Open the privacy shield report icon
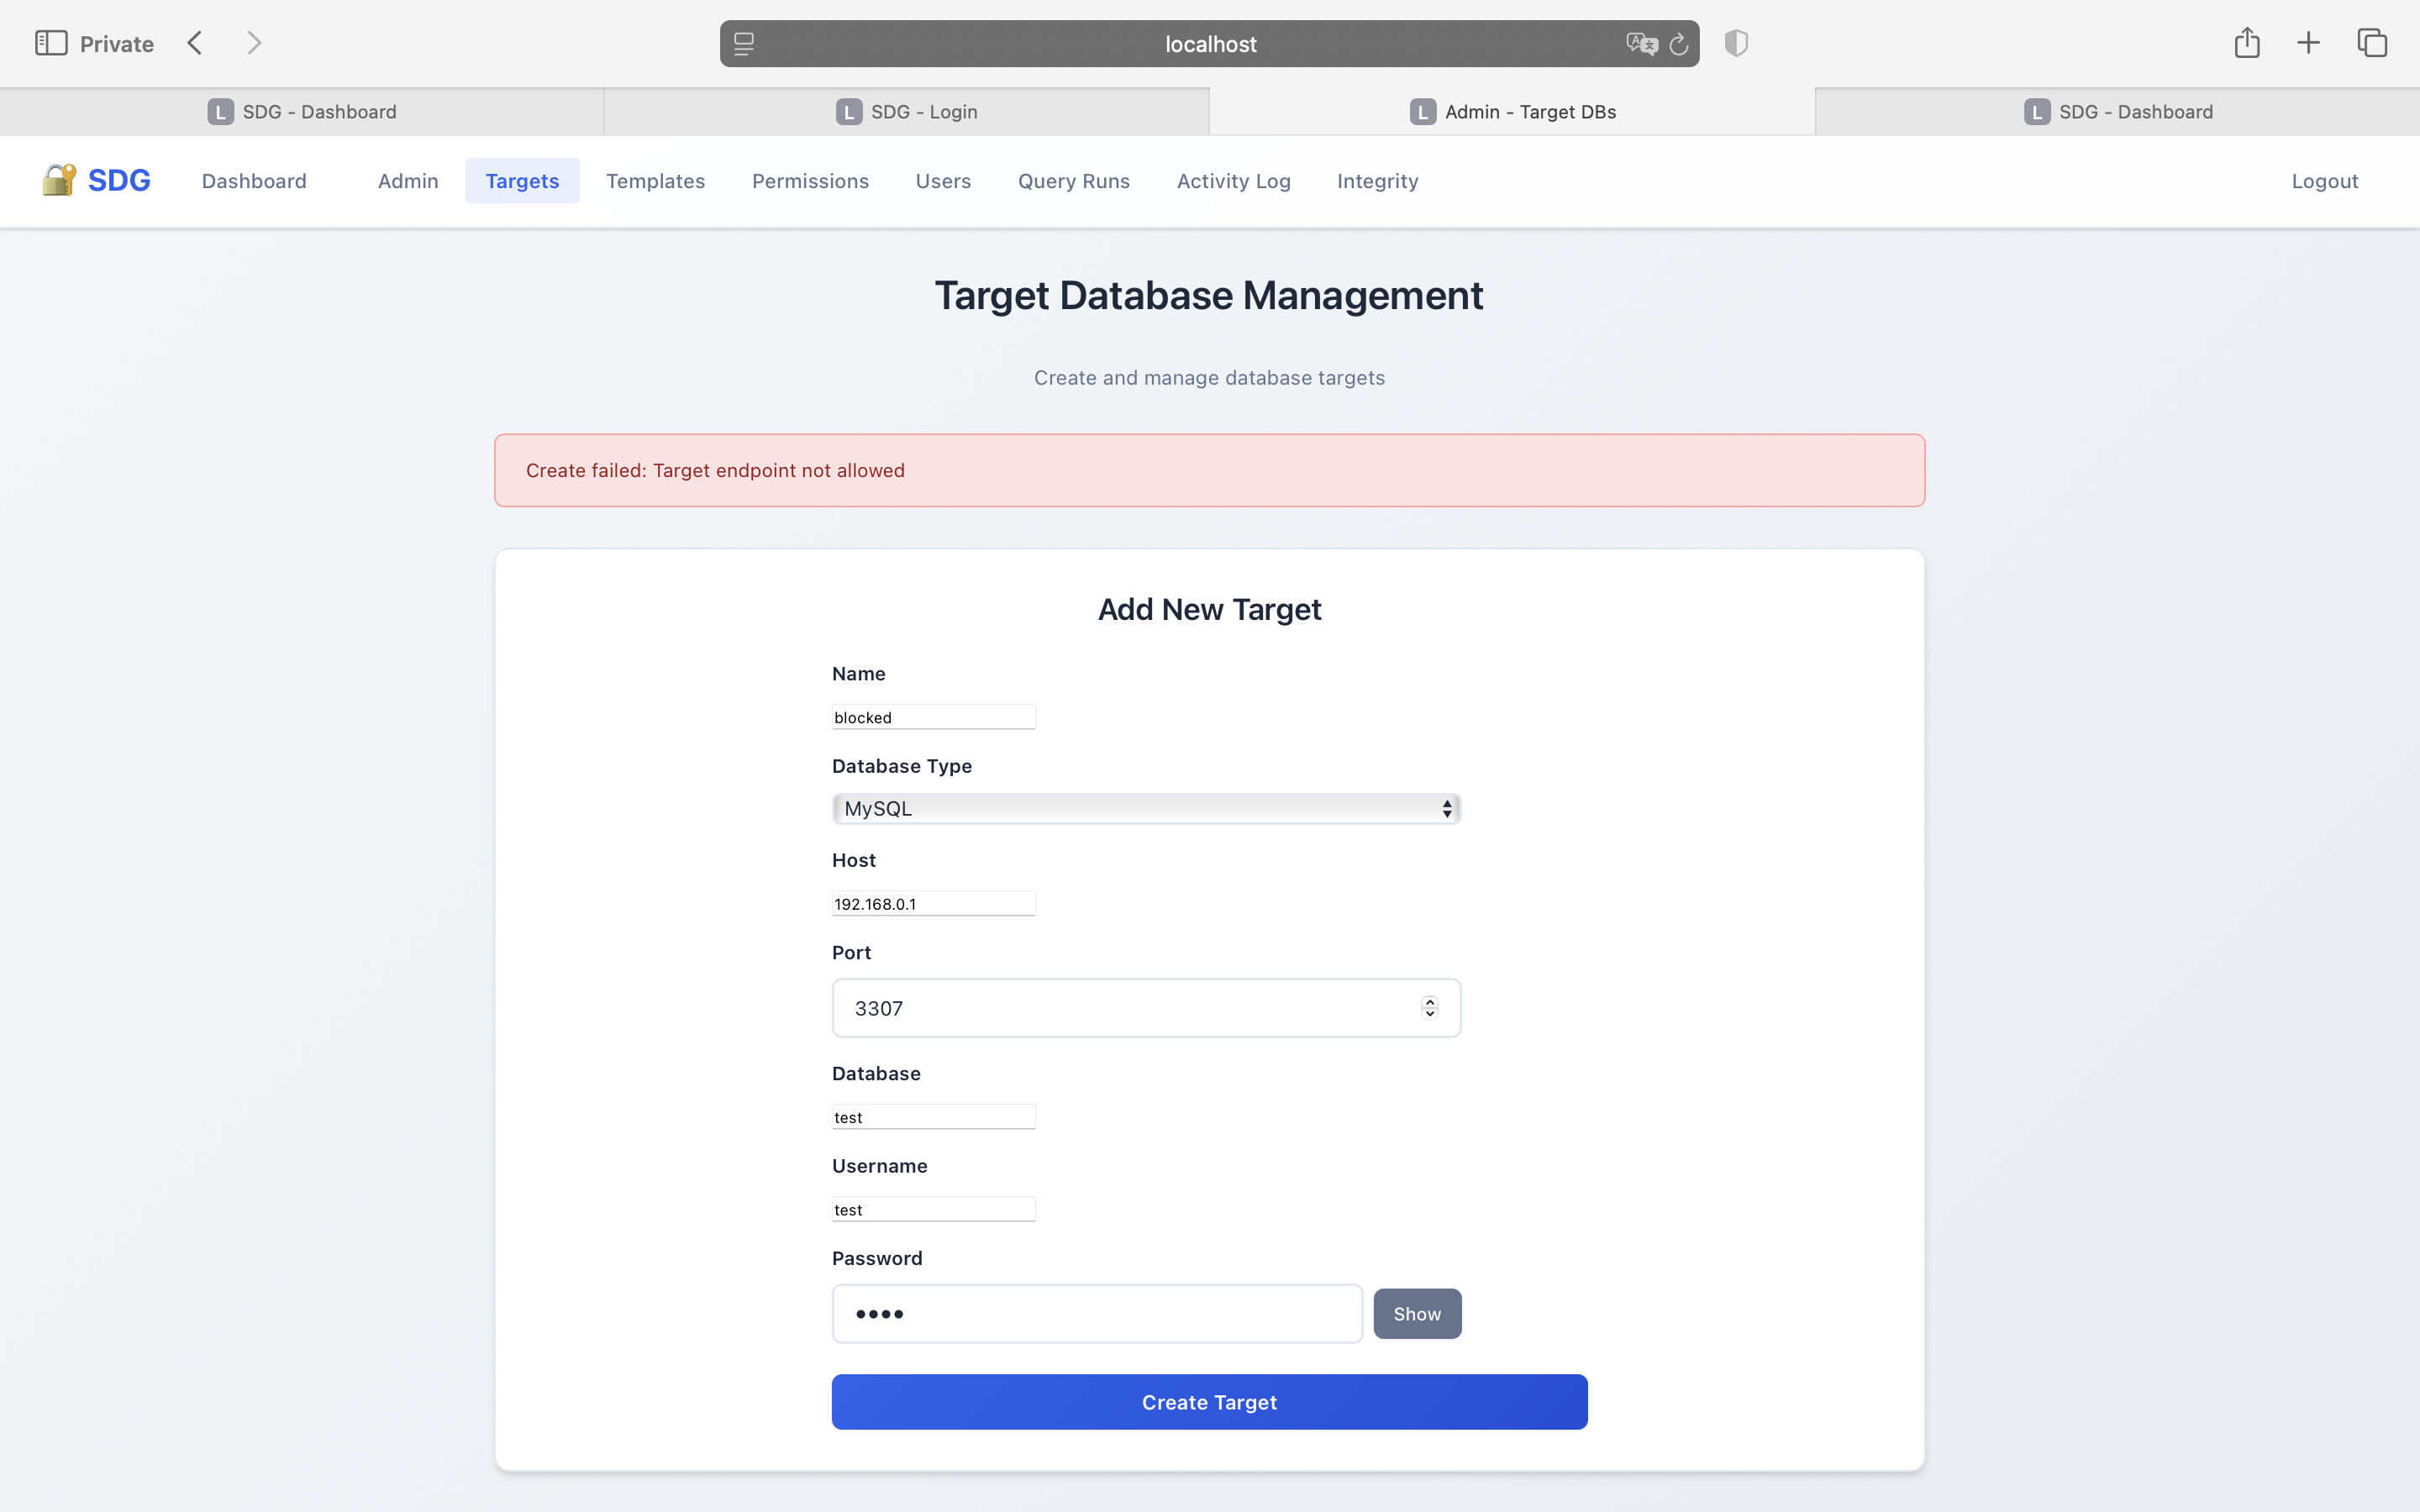This screenshot has width=2420, height=1512. (1736, 43)
